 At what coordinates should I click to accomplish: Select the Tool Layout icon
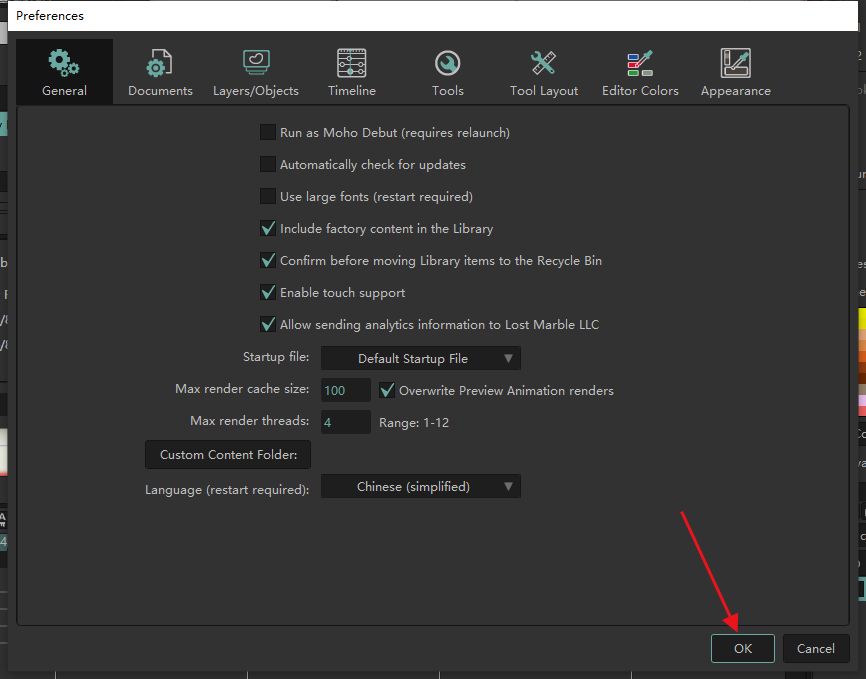click(x=544, y=64)
